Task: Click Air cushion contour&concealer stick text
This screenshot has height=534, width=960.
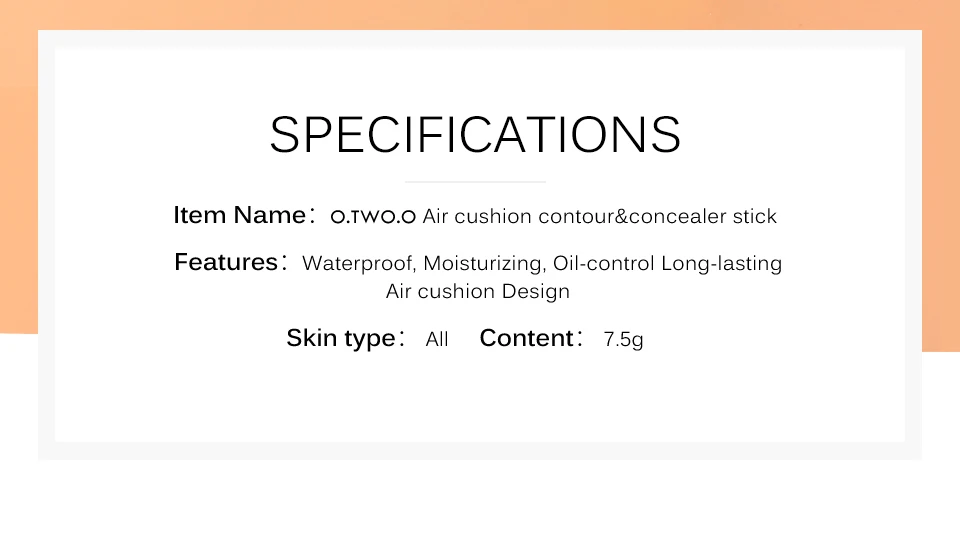Action: coord(599,216)
